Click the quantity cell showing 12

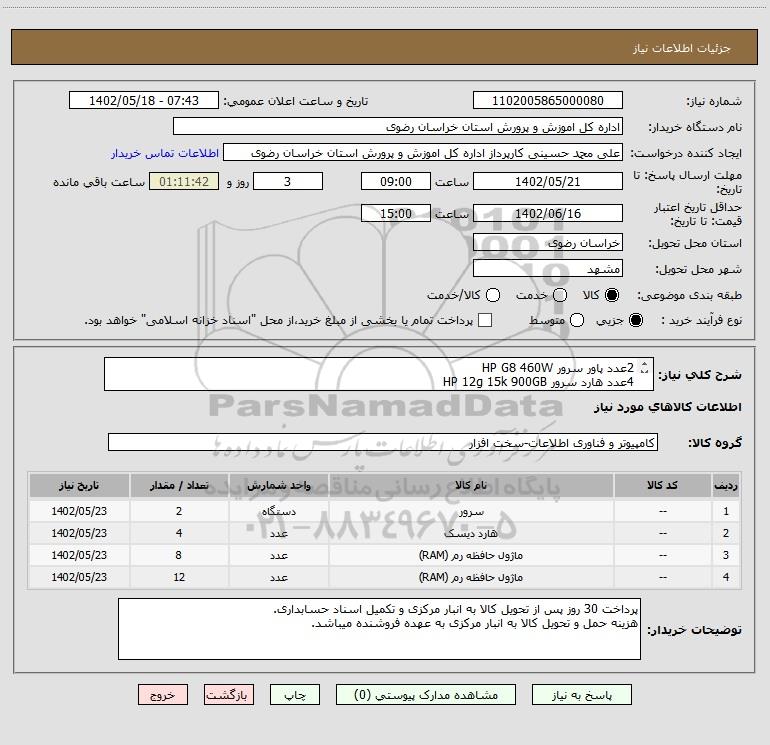[x=179, y=578]
